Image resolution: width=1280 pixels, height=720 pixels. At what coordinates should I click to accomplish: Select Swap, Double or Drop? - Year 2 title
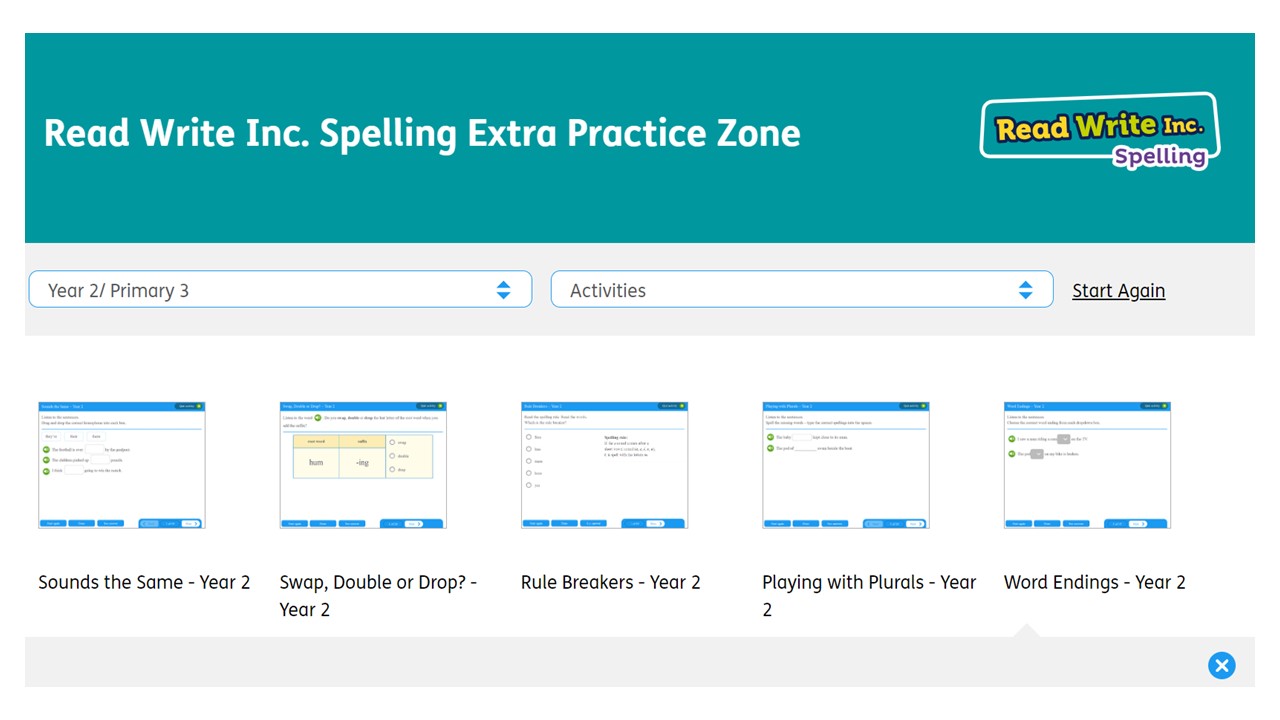[378, 596]
